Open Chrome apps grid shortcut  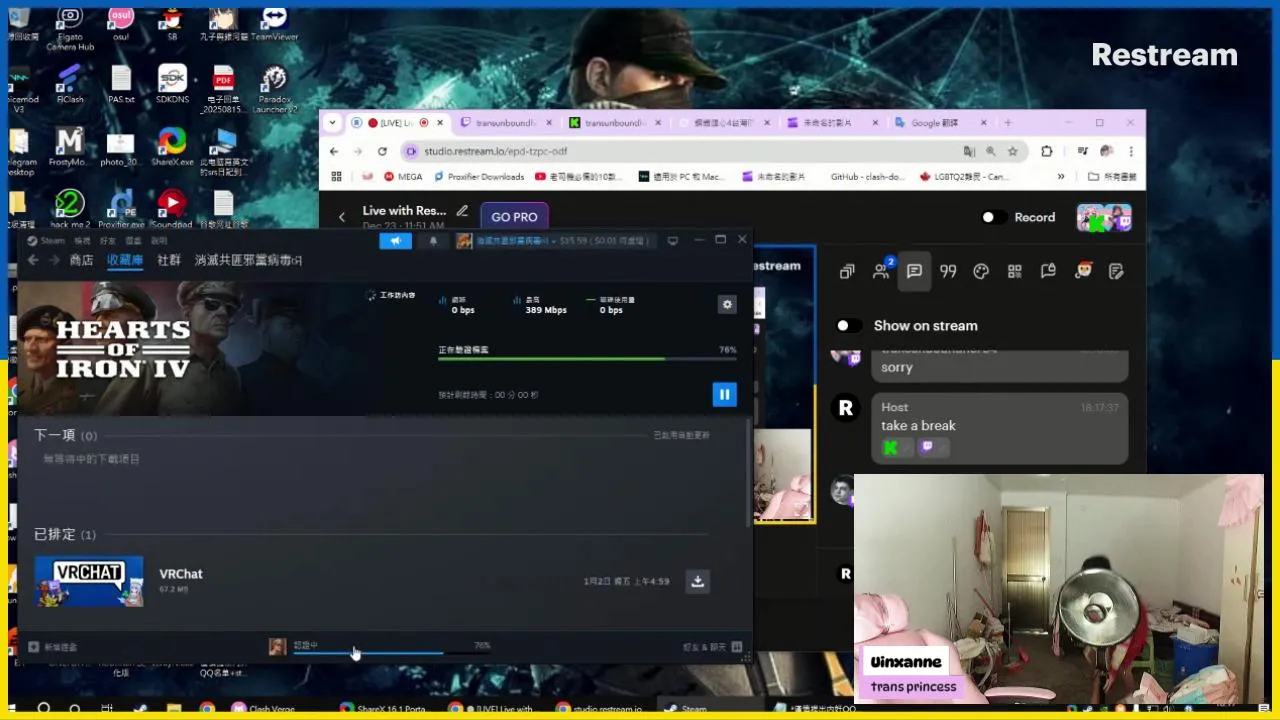pyautogui.click(x=336, y=177)
